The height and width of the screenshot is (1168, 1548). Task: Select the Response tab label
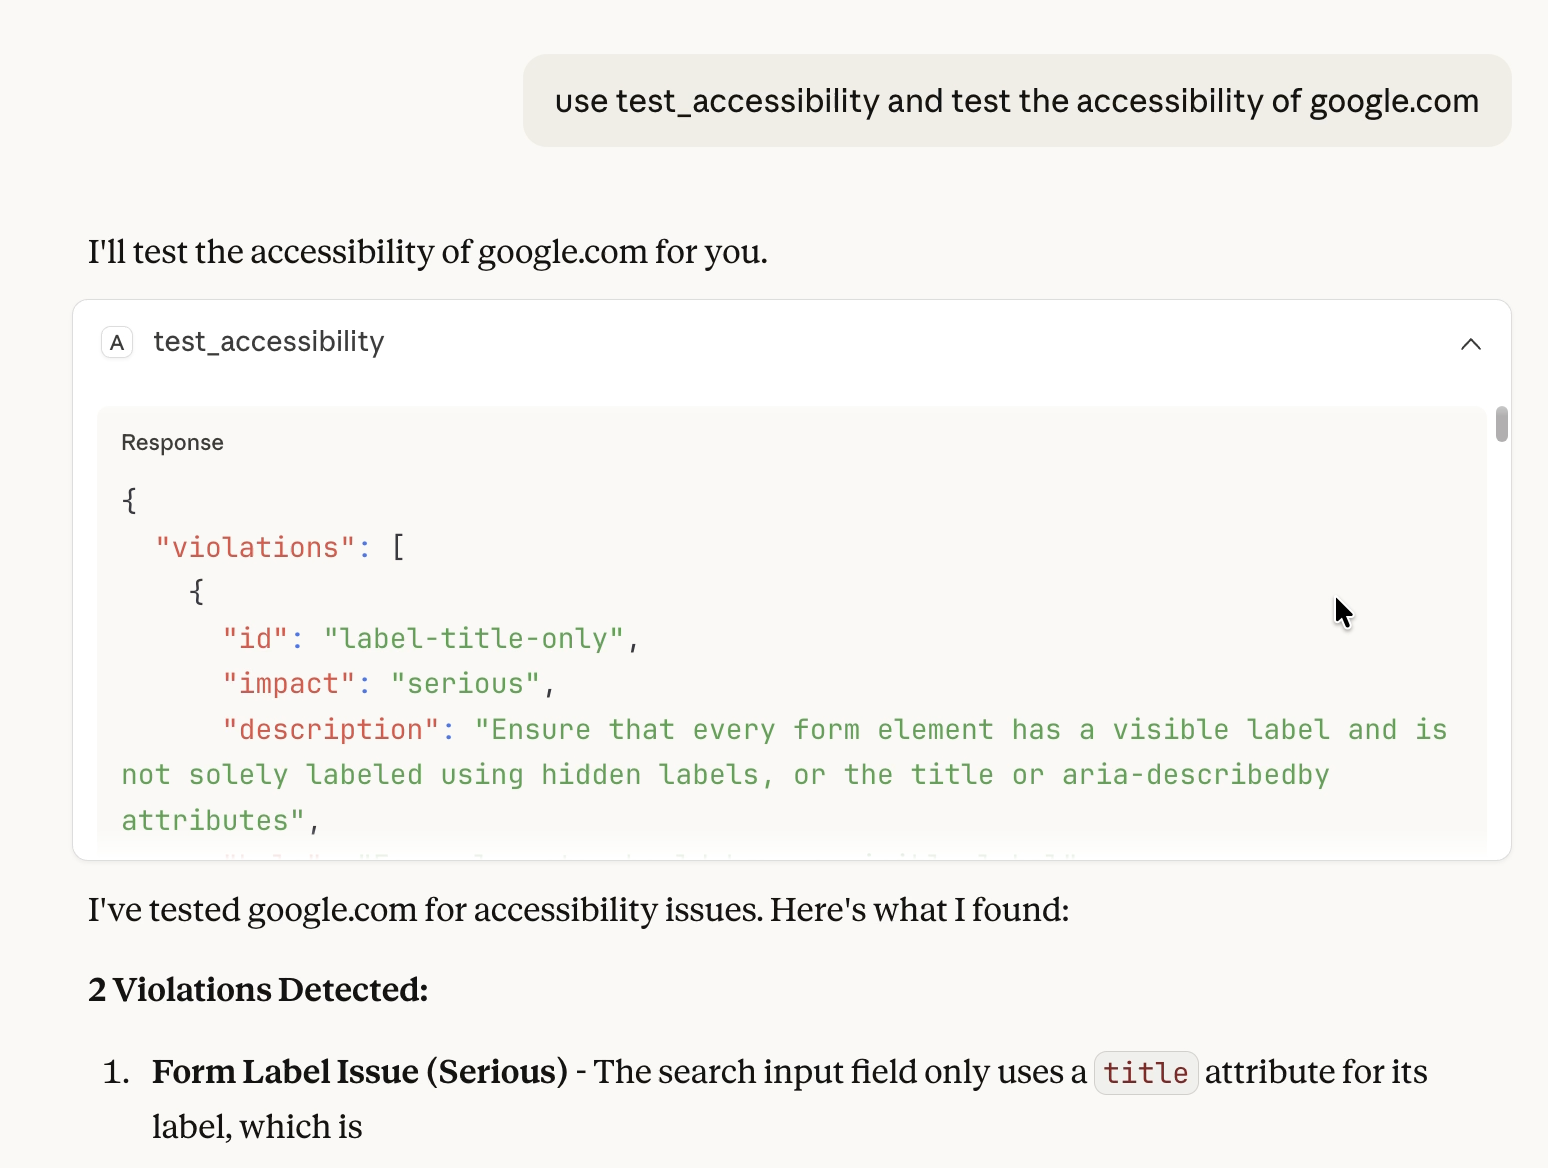click(172, 441)
